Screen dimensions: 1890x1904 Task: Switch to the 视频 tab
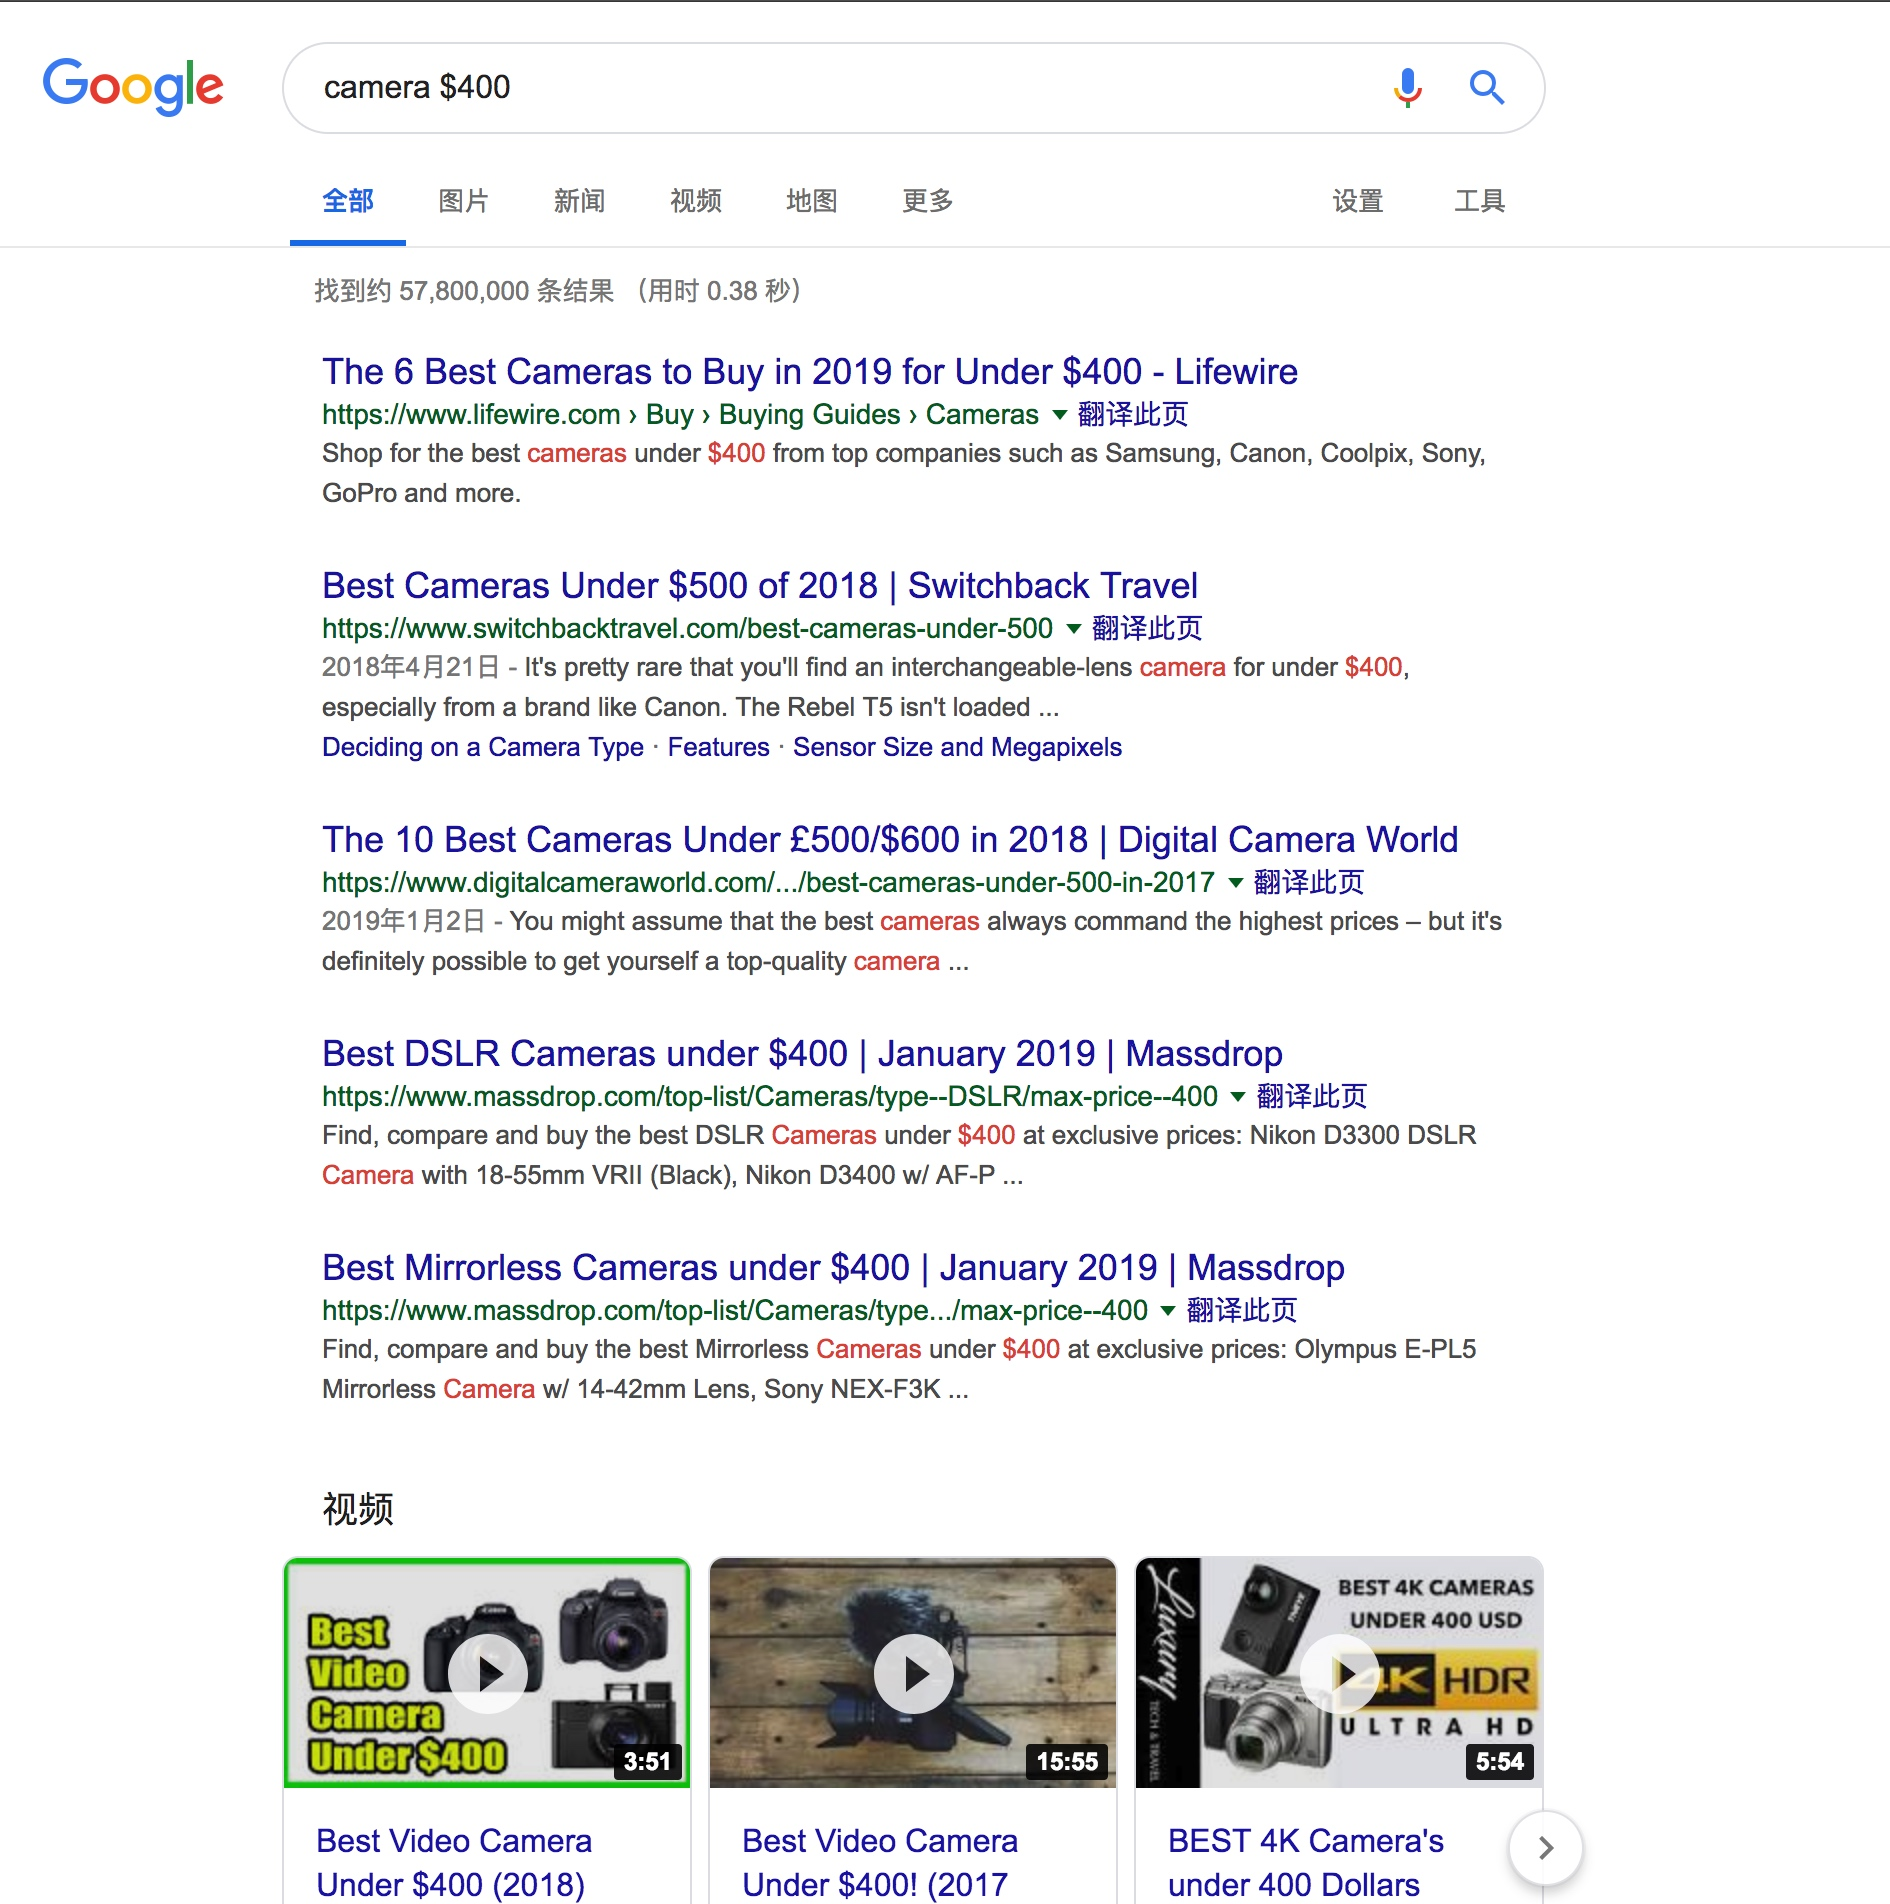(x=696, y=201)
